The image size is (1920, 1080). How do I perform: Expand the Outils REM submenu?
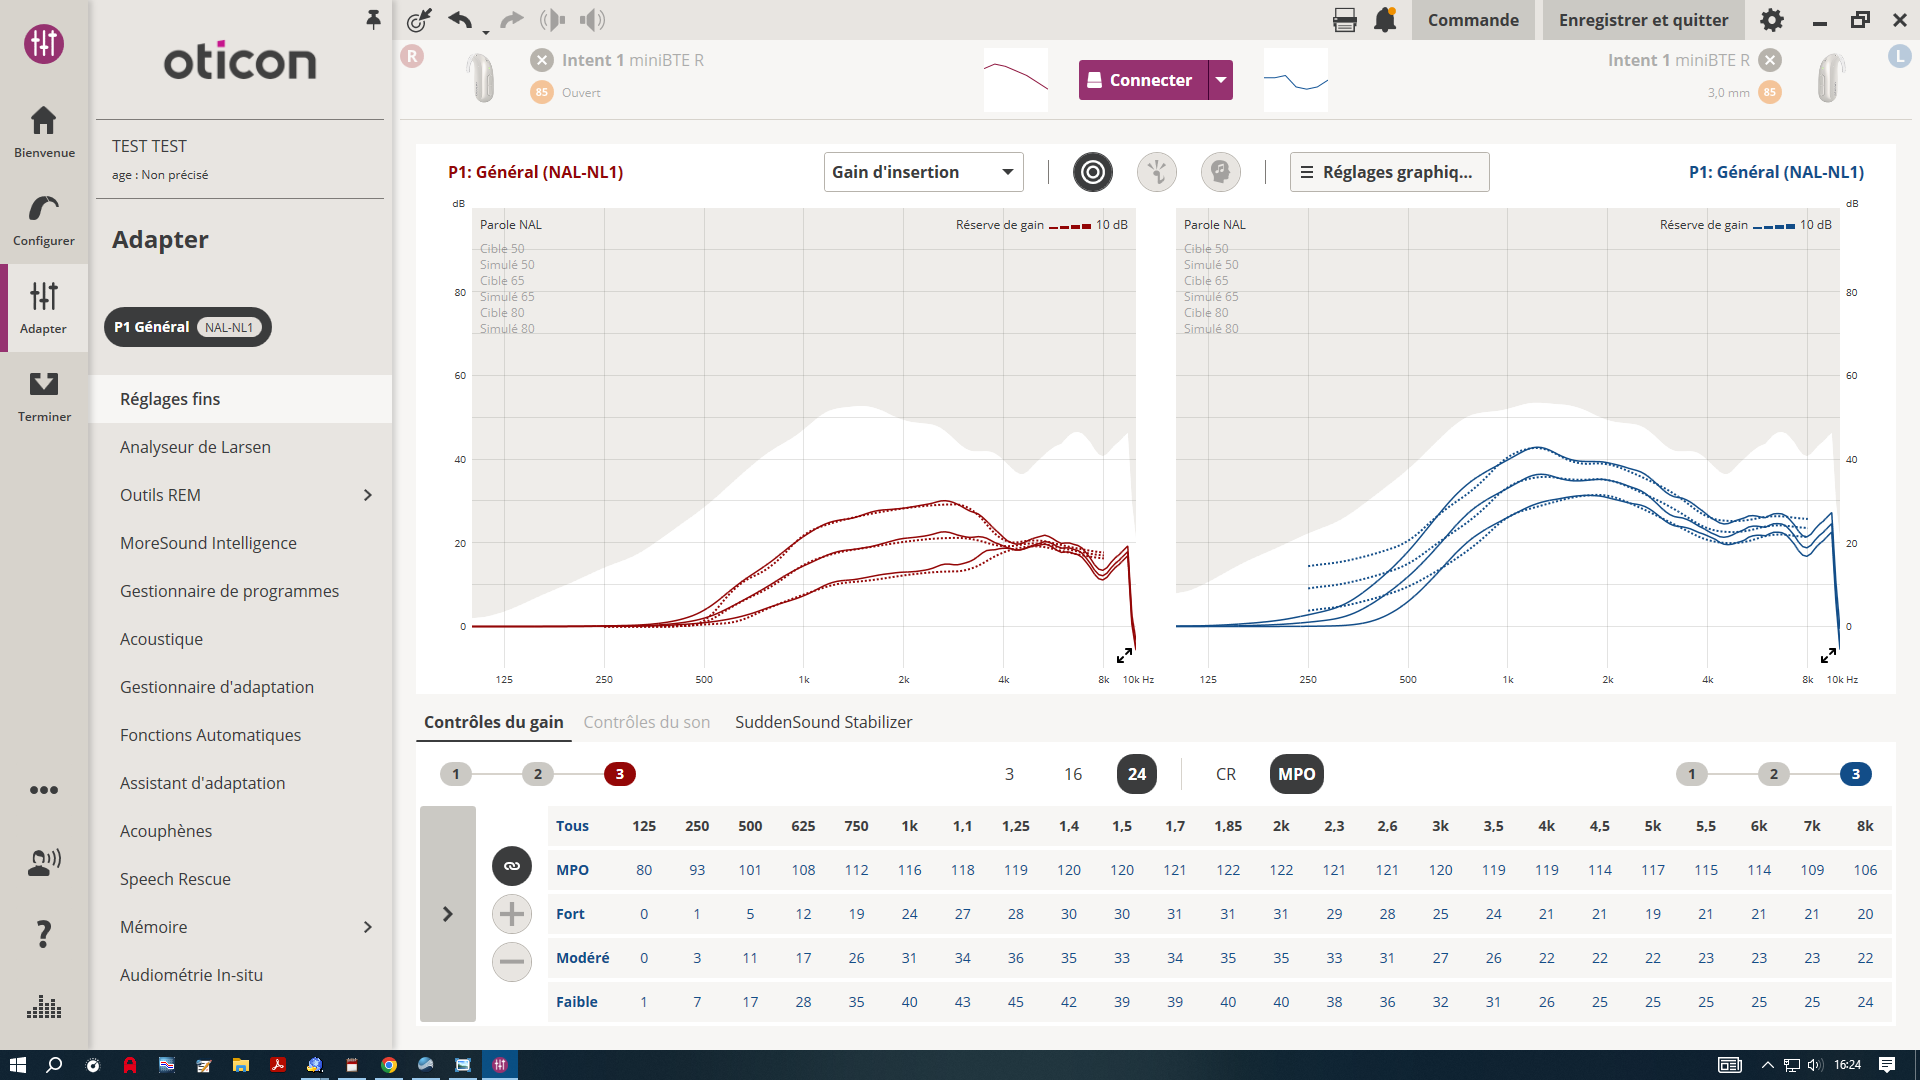point(368,495)
